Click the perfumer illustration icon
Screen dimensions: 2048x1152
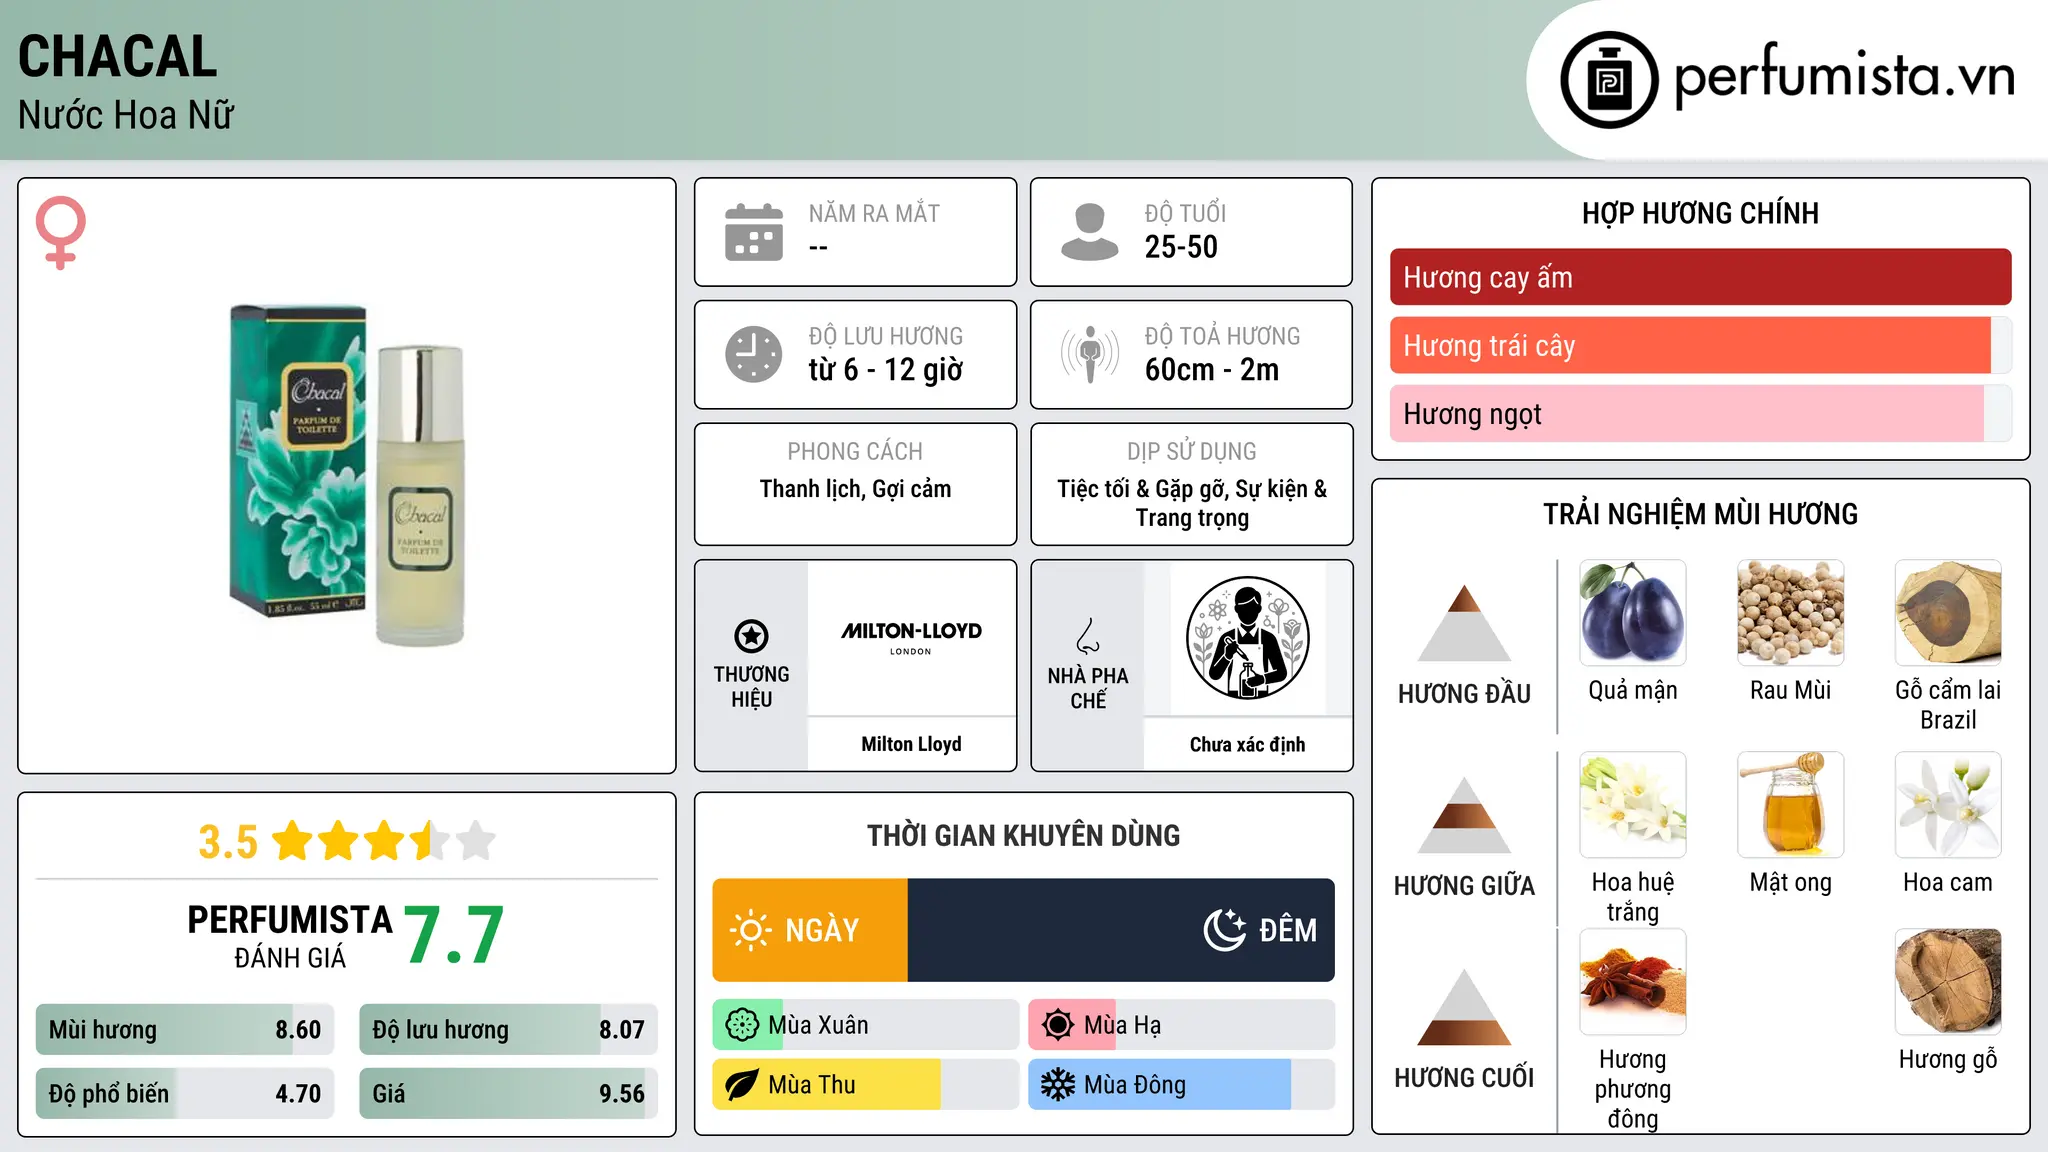[x=1247, y=638]
